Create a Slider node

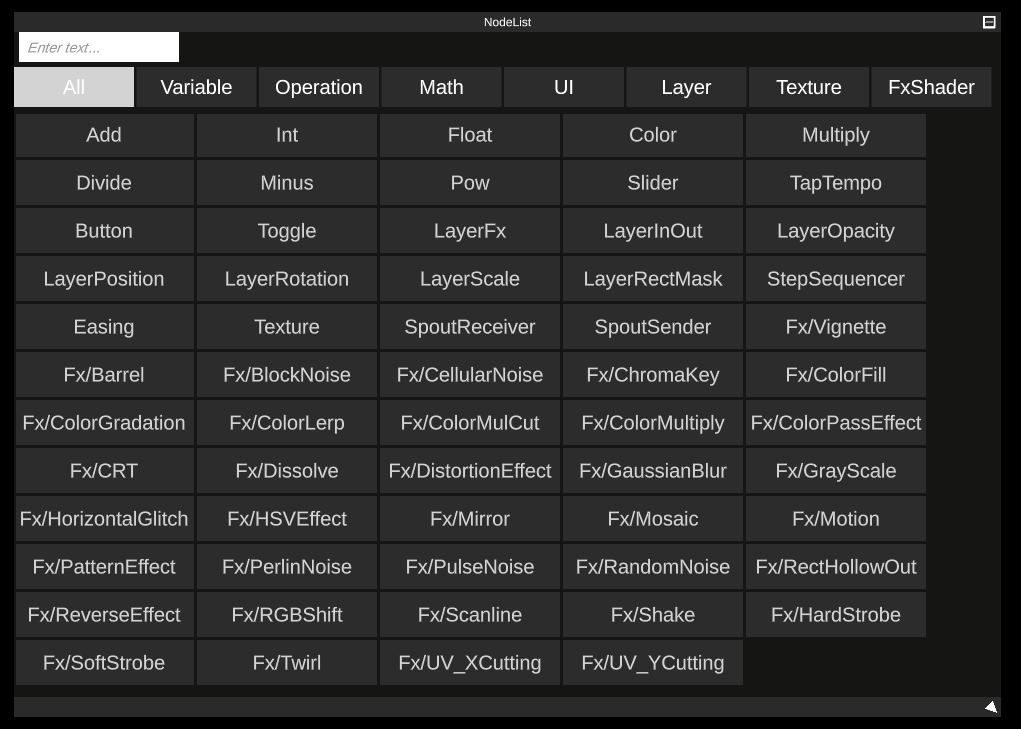652,183
